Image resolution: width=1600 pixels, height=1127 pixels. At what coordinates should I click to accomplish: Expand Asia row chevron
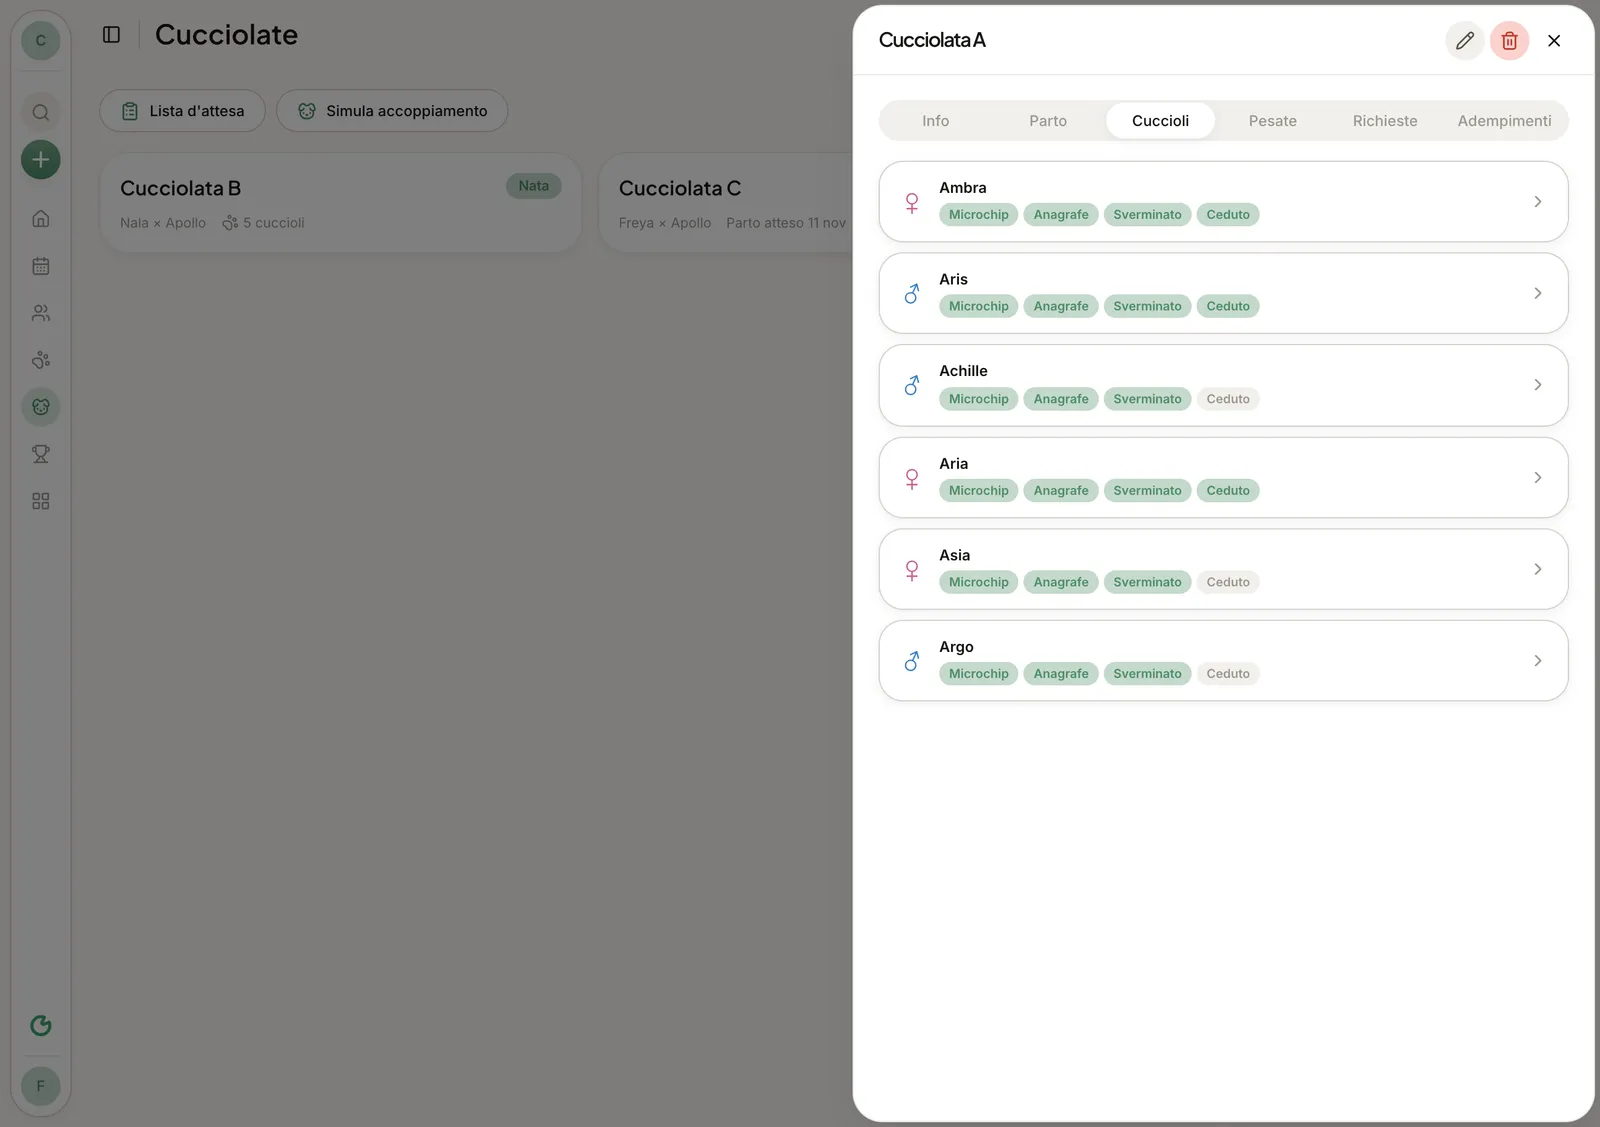coord(1537,569)
